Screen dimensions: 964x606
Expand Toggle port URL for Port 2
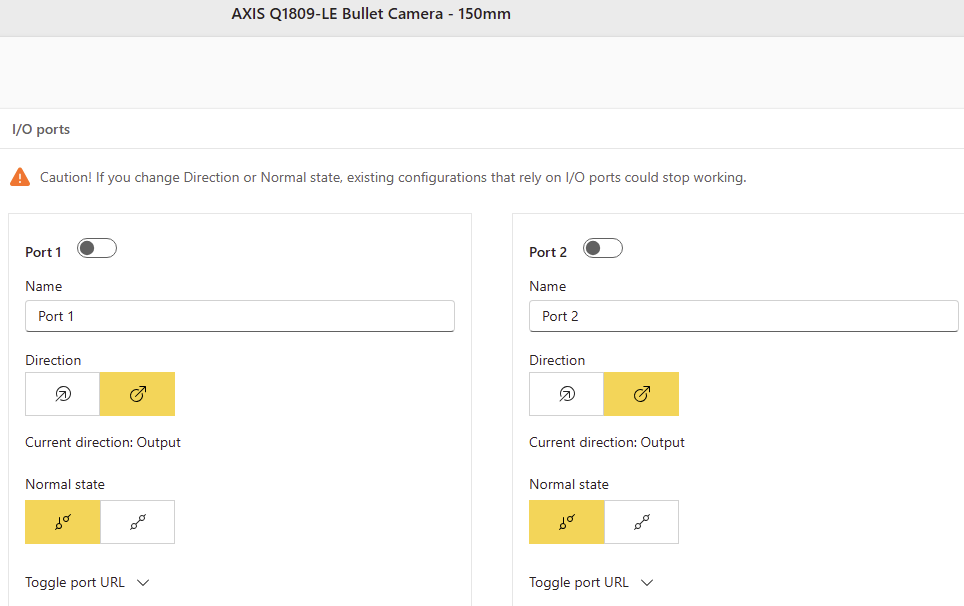pyautogui.click(x=591, y=583)
